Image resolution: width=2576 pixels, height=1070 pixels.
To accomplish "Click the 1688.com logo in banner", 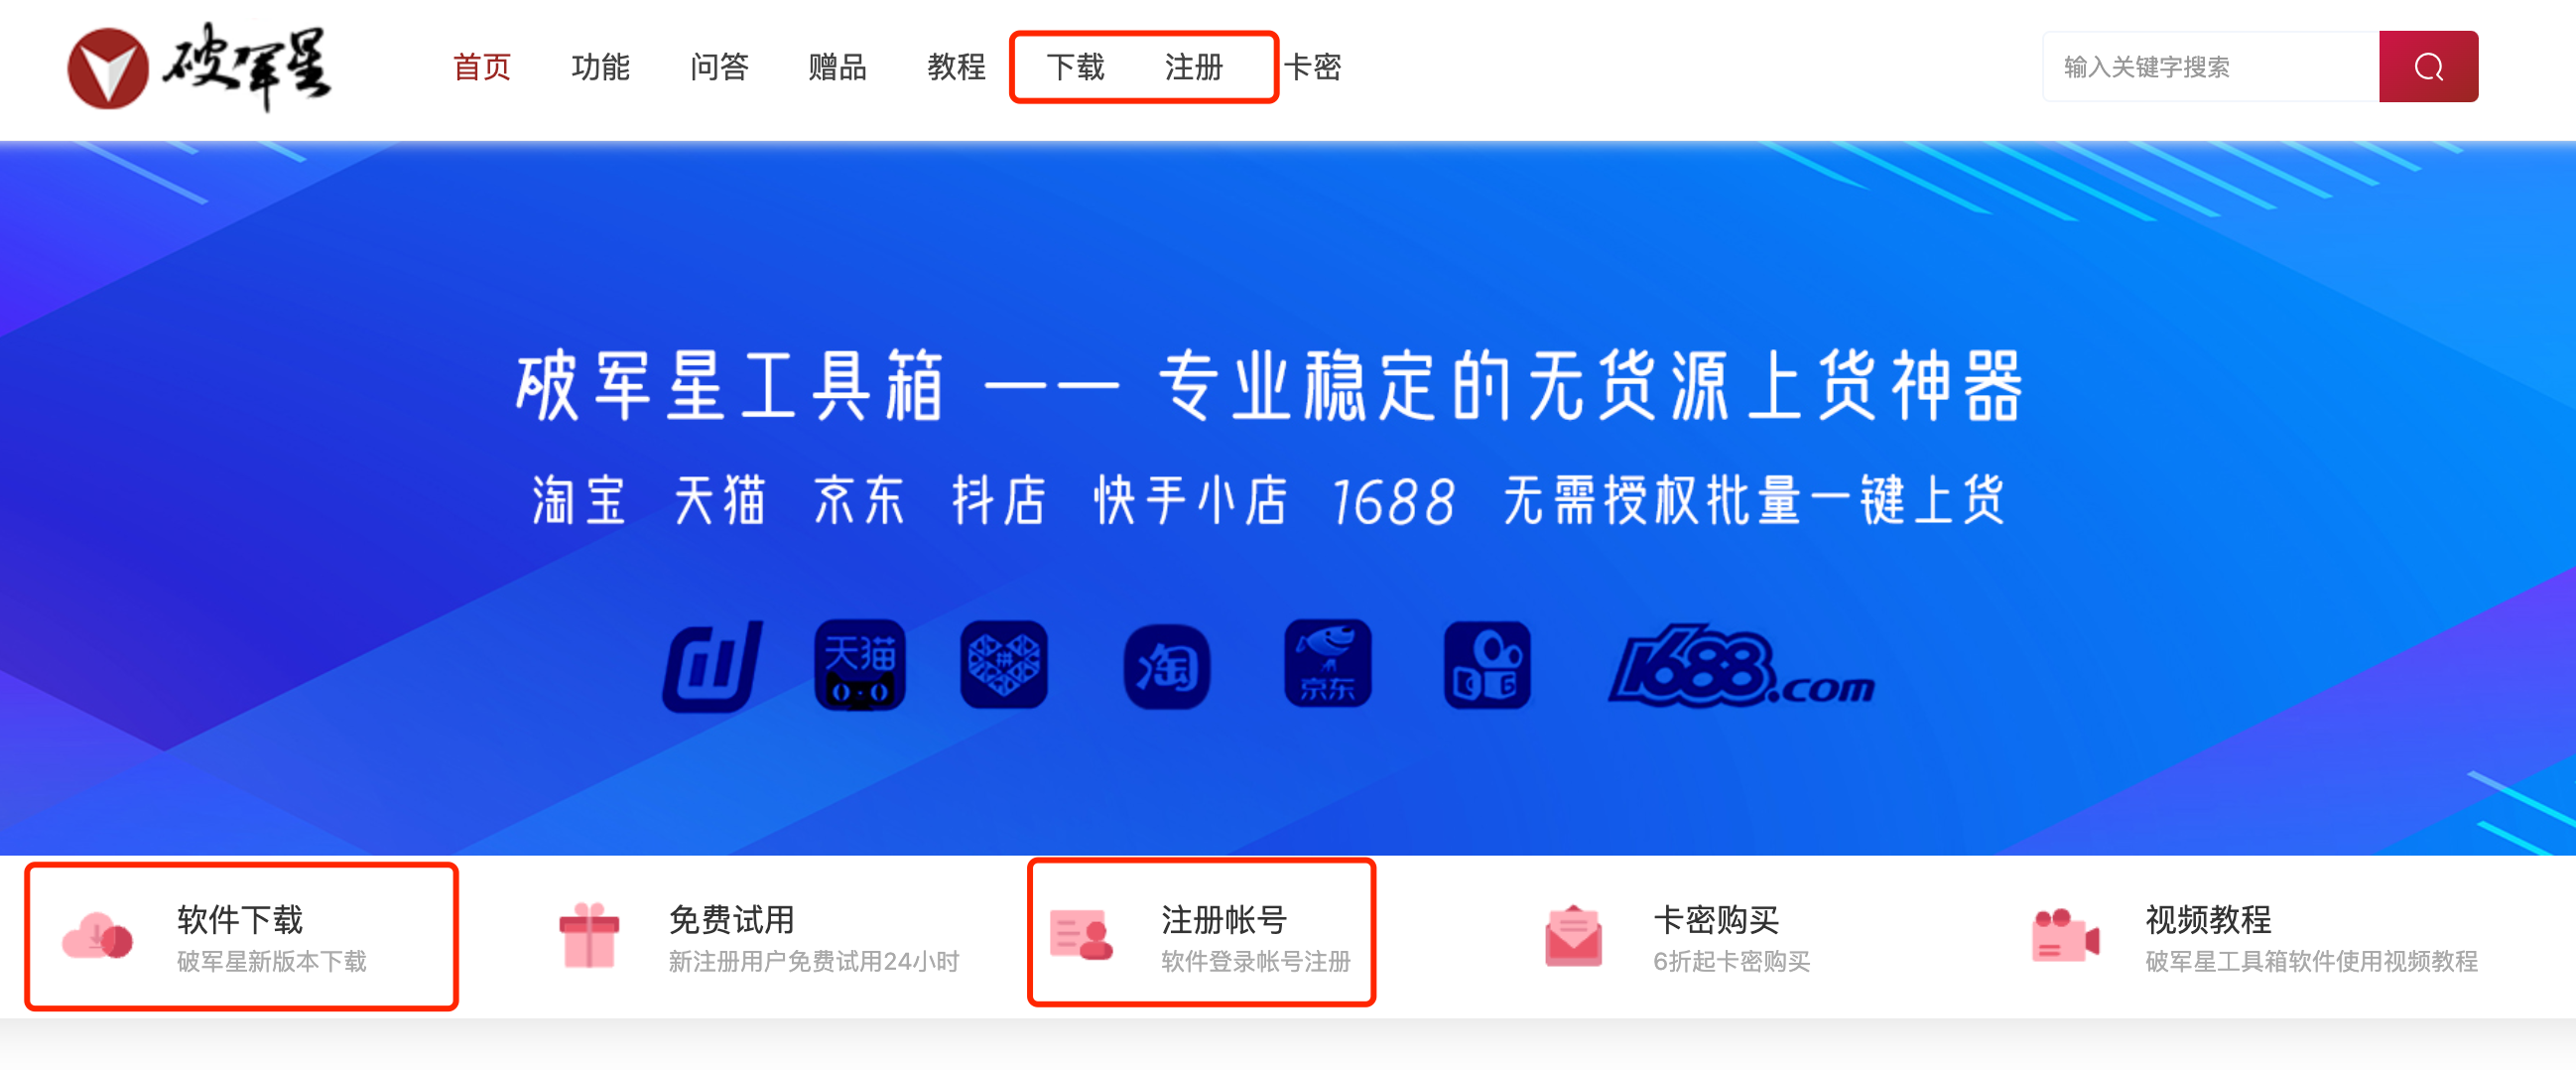I will (1741, 666).
